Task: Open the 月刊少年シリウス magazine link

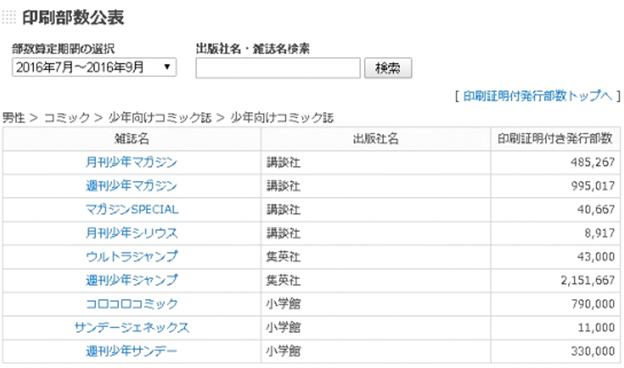Action: coord(131,233)
